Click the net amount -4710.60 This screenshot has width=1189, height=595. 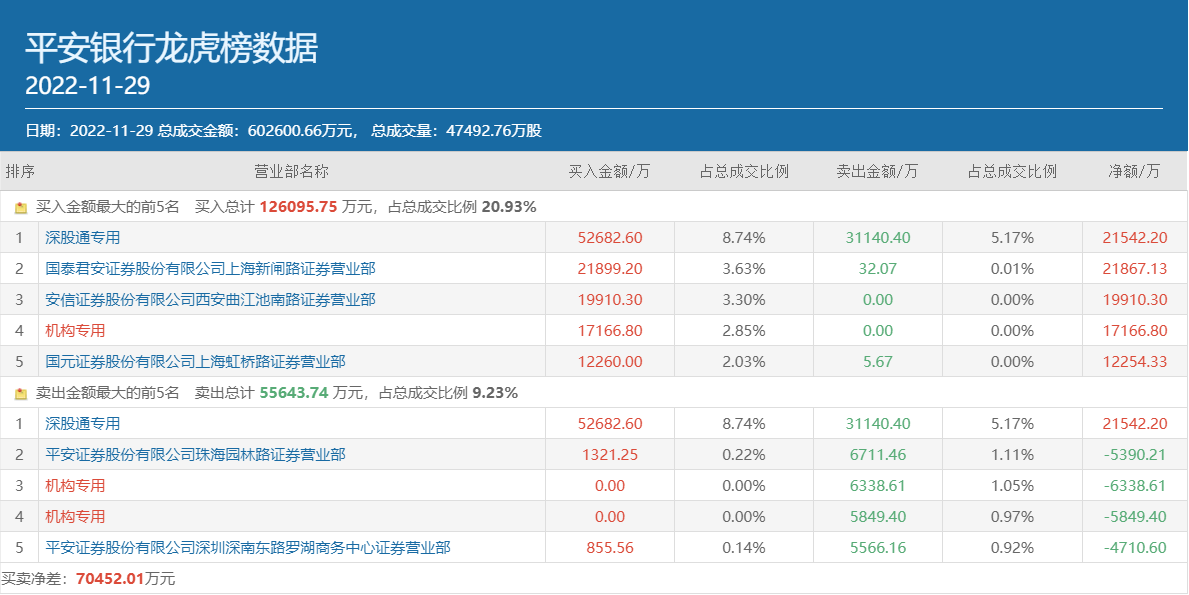coord(1135,547)
